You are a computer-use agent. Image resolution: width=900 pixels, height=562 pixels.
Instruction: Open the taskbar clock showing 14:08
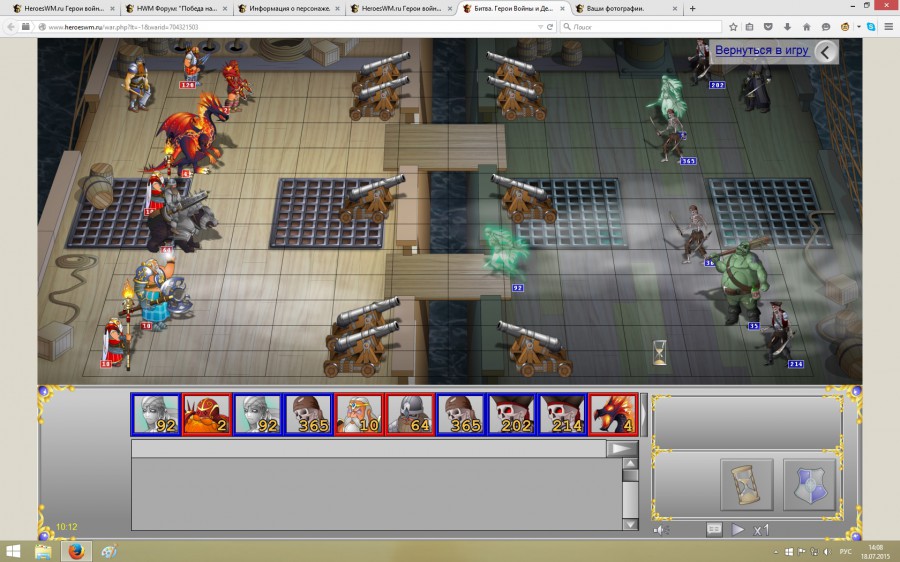(x=875, y=552)
